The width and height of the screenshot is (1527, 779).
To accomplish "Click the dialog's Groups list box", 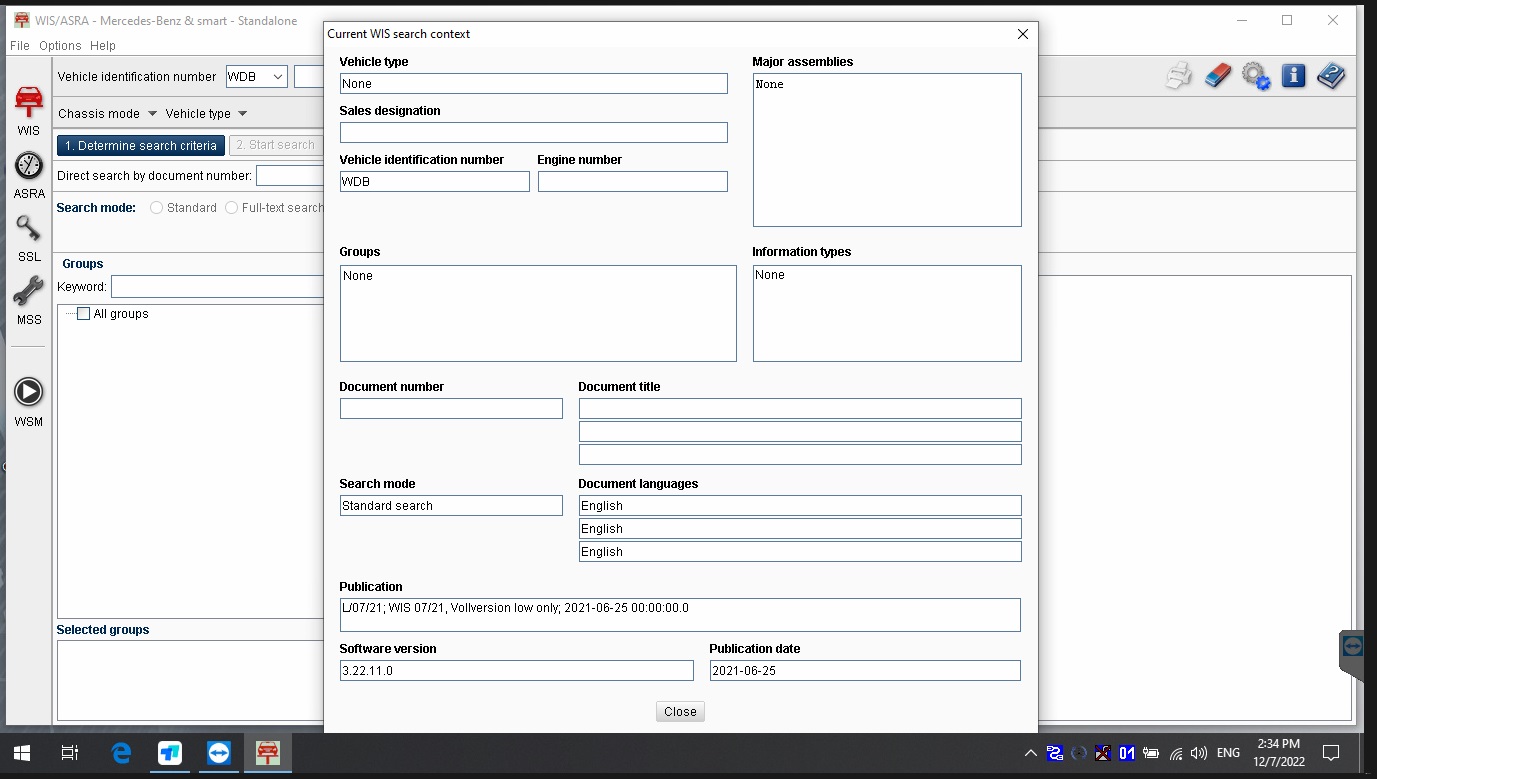I will click(538, 313).
